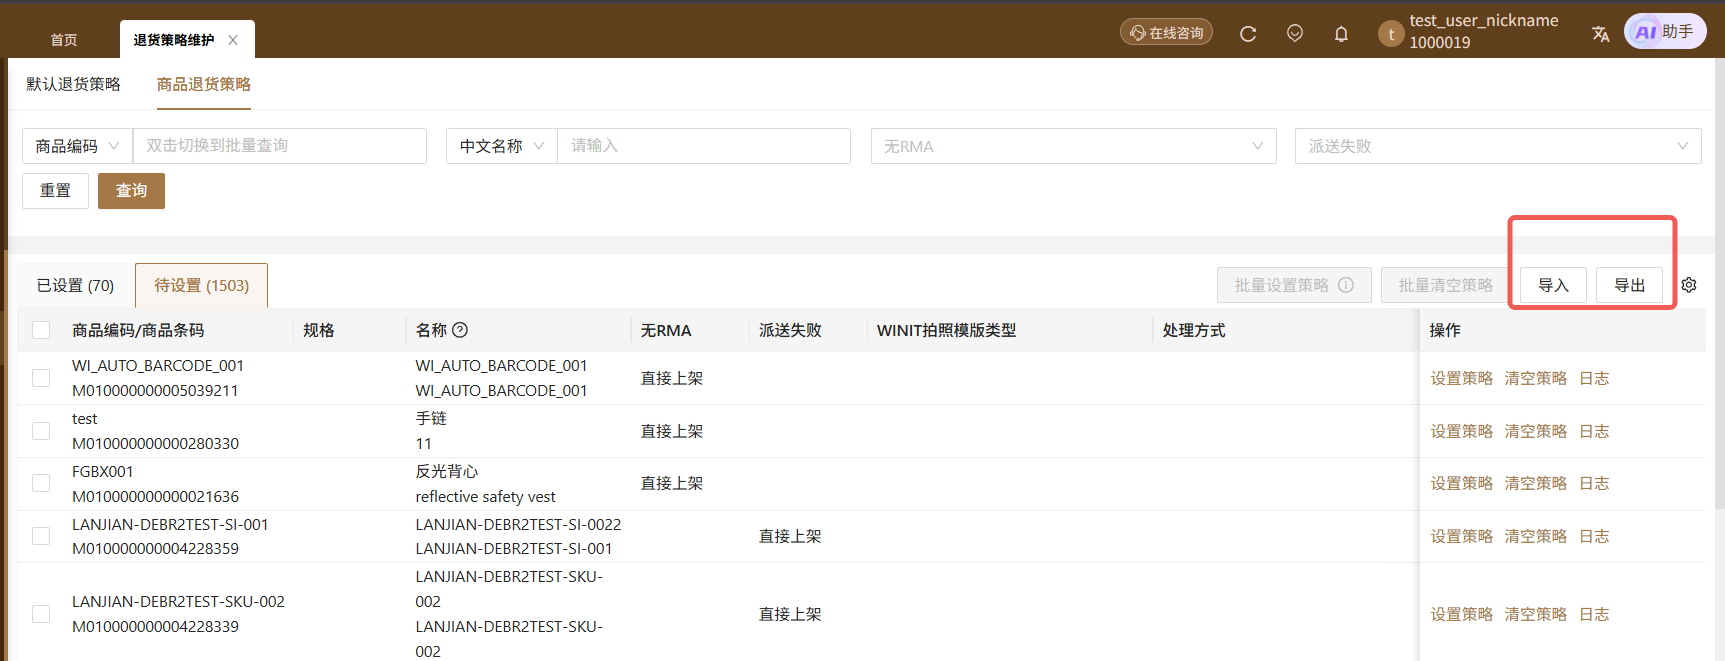Click 设置策略 for LANJIAN-DEBR2TEST-SI-001 row
Viewport: 1725px width, 661px height.
[x=1462, y=536]
